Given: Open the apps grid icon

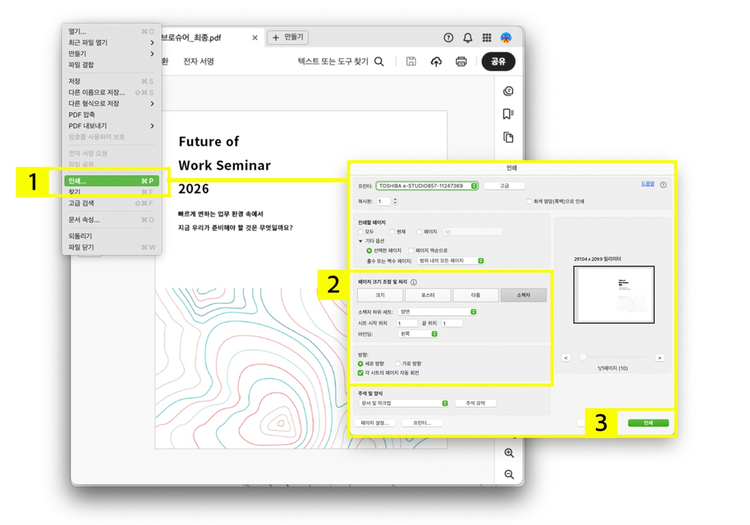Looking at the screenshot, I should click(486, 37).
